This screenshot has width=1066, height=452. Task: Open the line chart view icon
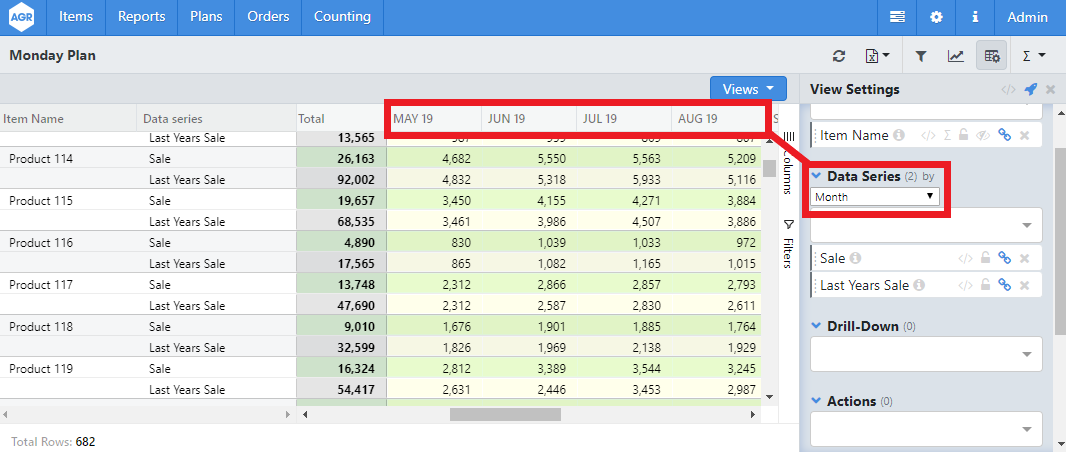coord(956,56)
